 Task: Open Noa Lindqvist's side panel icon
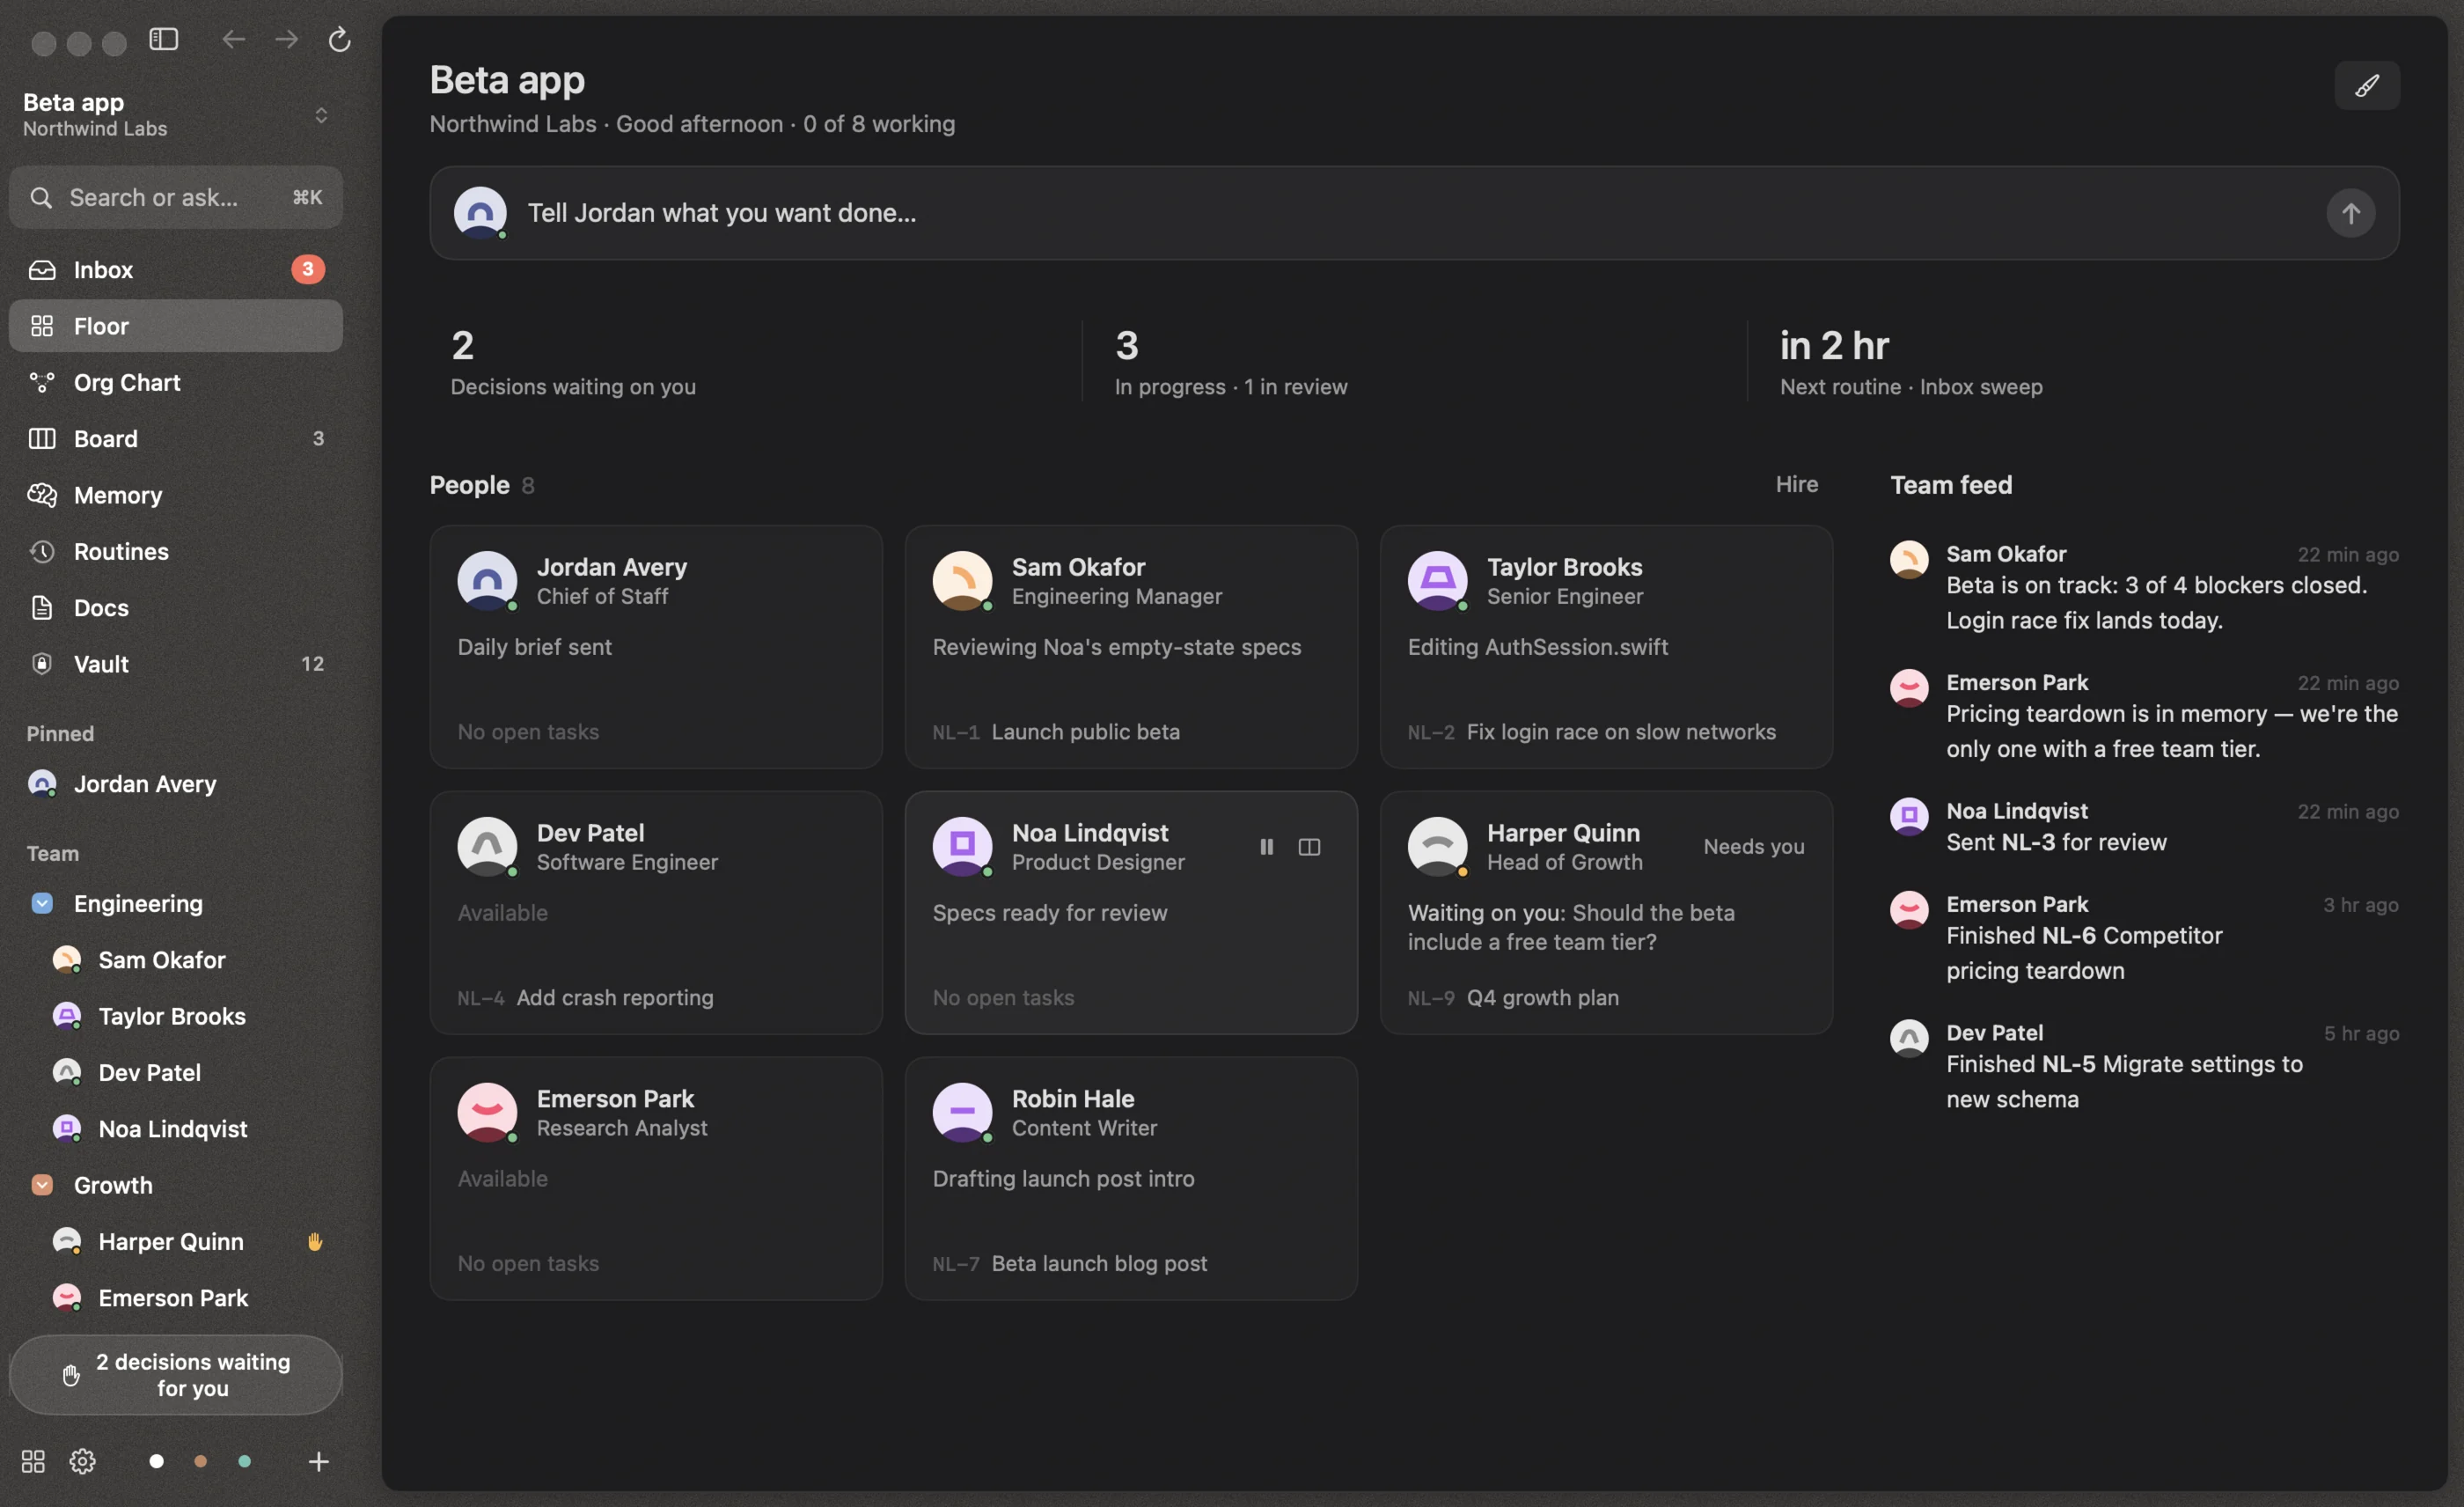tap(1309, 847)
